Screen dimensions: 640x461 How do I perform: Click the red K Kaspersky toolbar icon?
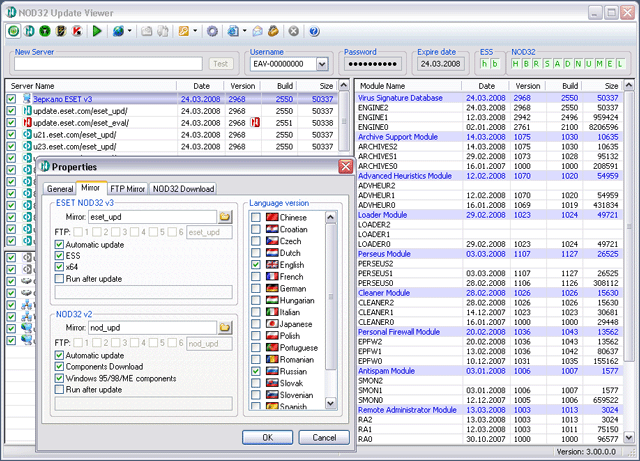(x=77, y=31)
